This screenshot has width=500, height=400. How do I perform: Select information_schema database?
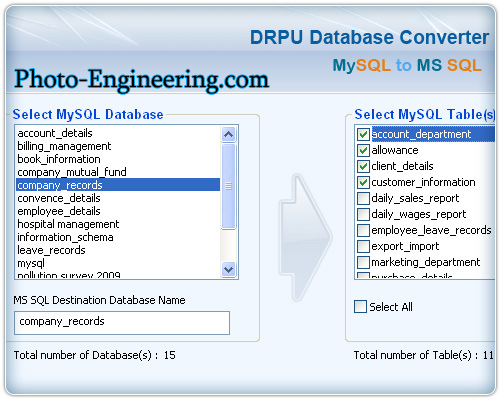pos(118,237)
